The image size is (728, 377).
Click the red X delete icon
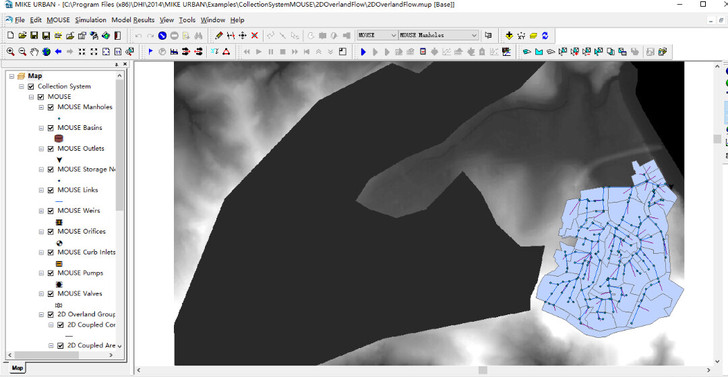point(254,35)
